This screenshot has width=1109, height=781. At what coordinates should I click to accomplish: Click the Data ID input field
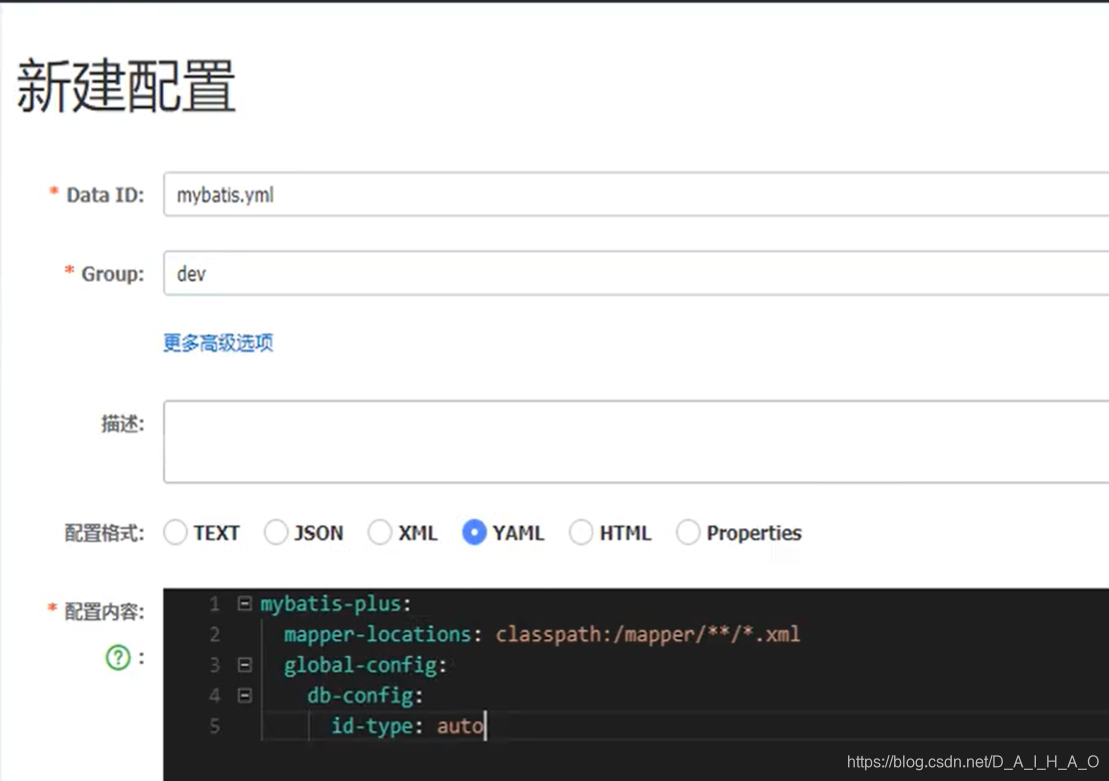pyautogui.click(x=636, y=194)
